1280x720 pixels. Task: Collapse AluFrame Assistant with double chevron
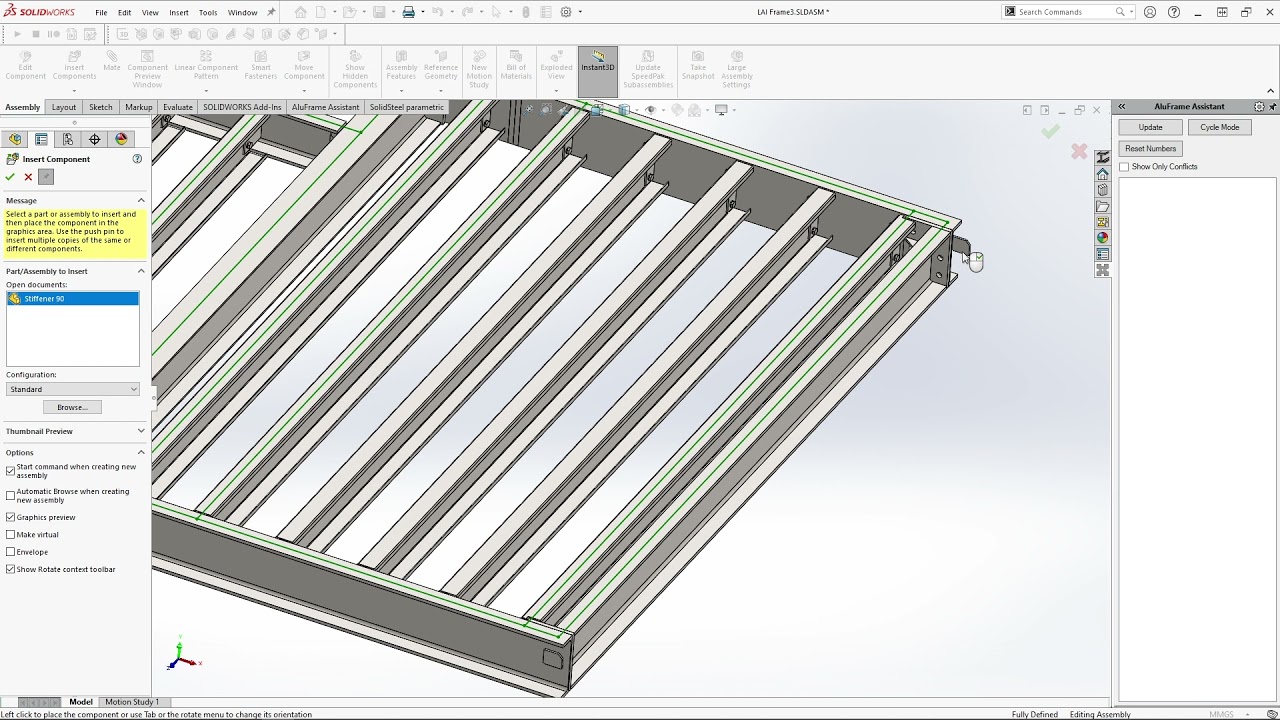1122,106
